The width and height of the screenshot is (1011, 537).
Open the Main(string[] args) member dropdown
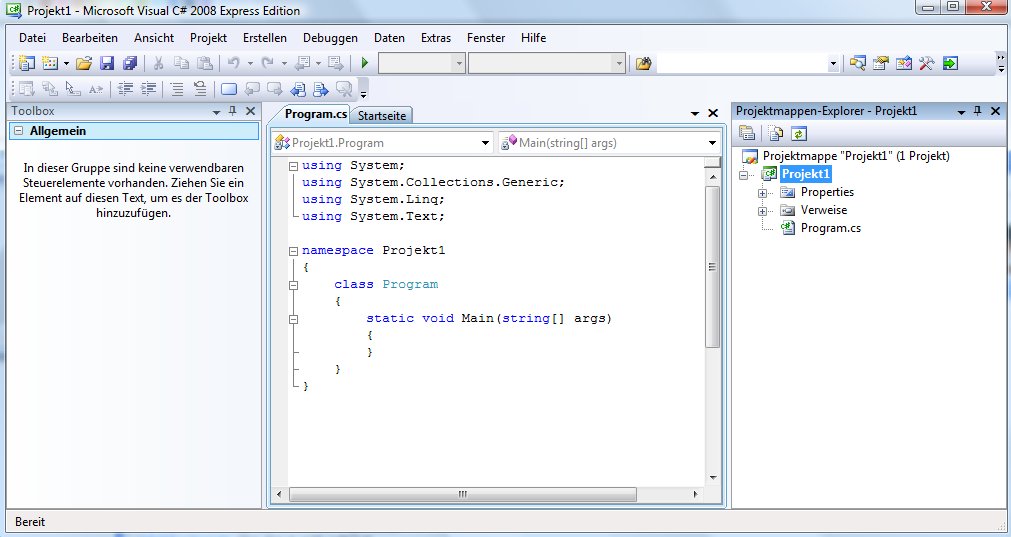point(712,143)
